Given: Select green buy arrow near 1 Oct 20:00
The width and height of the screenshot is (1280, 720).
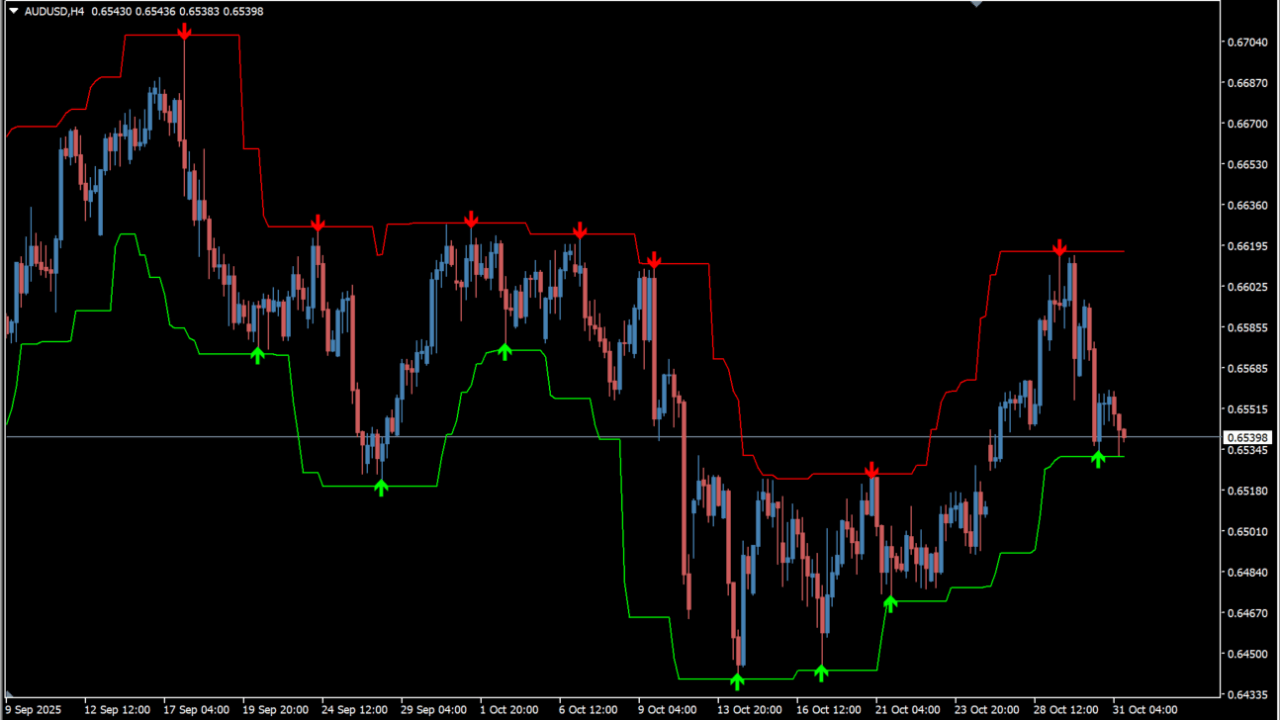Looking at the screenshot, I should point(505,351).
